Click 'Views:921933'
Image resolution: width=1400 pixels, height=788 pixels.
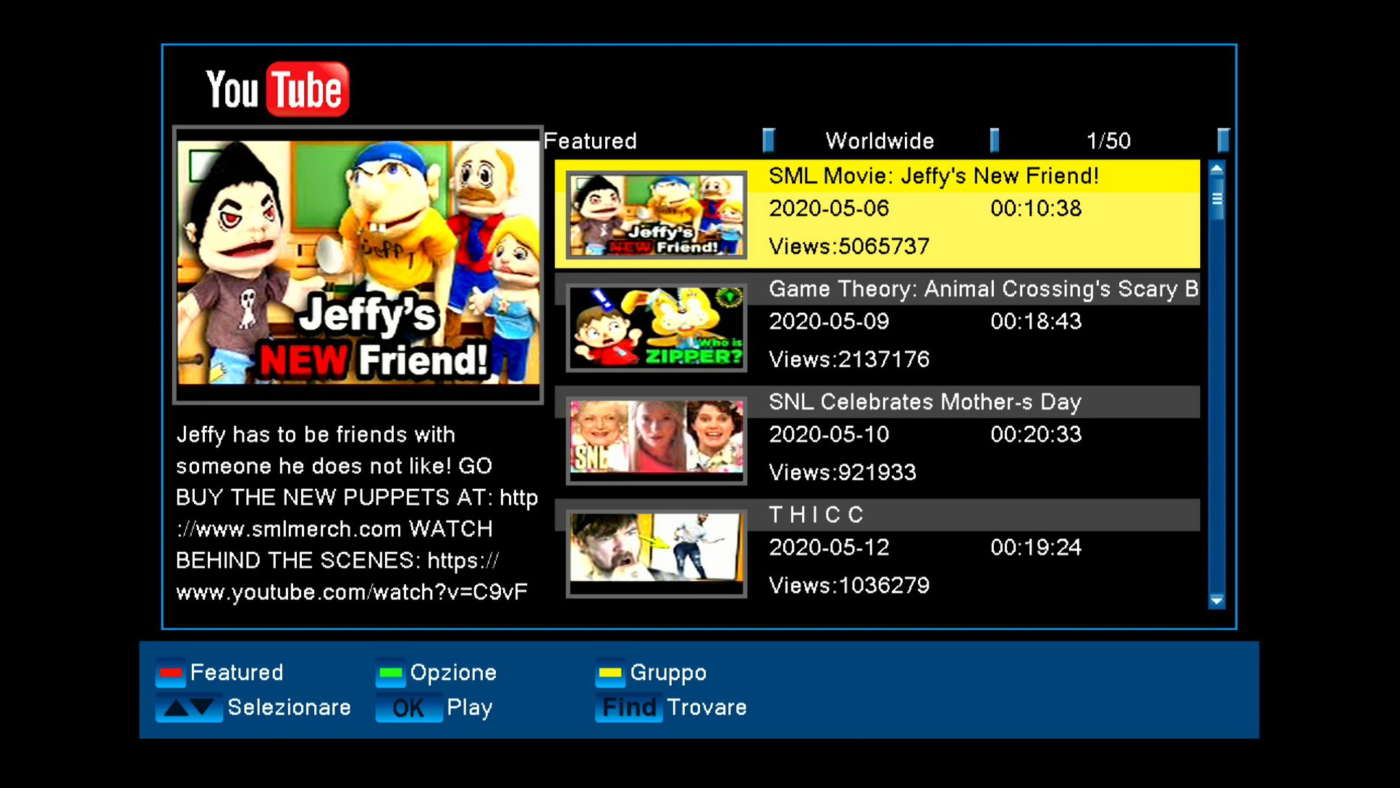(842, 472)
